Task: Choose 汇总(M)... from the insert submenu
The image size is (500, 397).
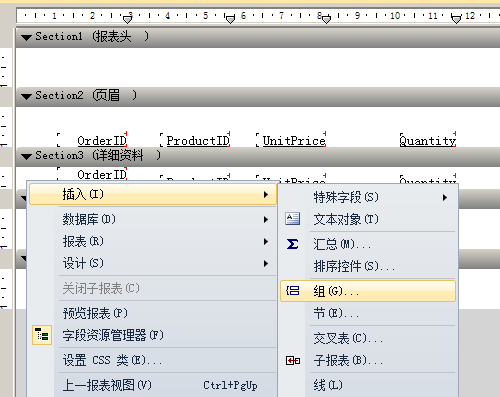Action: point(368,244)
